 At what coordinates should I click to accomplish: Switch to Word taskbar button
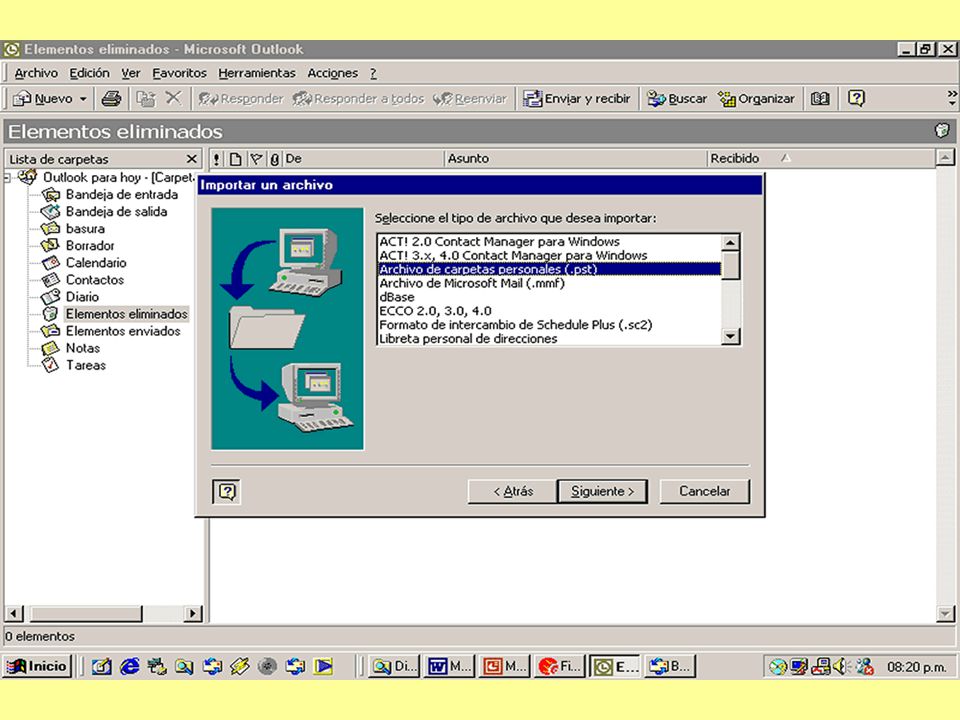pyautogui.click(x=449, y=666)
